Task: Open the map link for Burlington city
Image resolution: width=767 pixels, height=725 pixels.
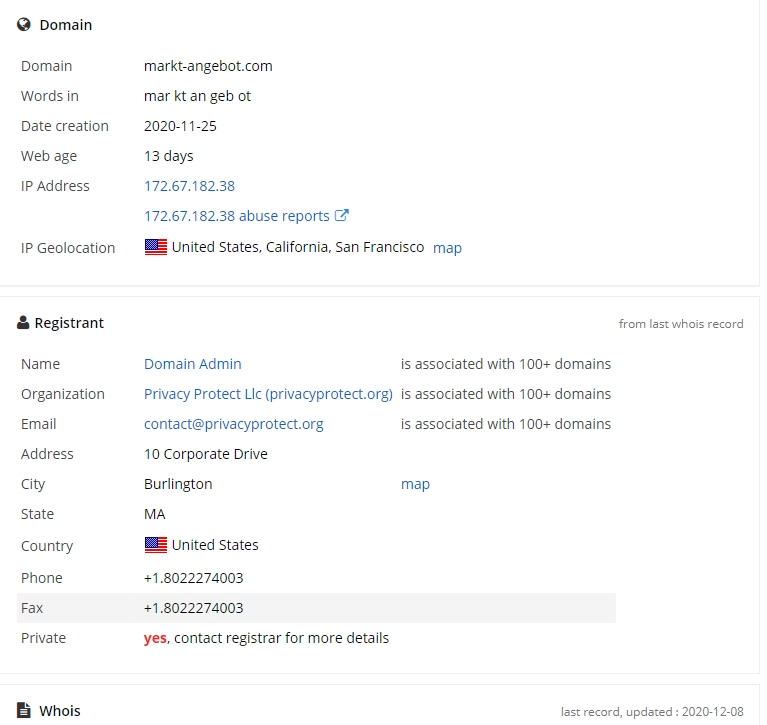Action: point(415,484)
